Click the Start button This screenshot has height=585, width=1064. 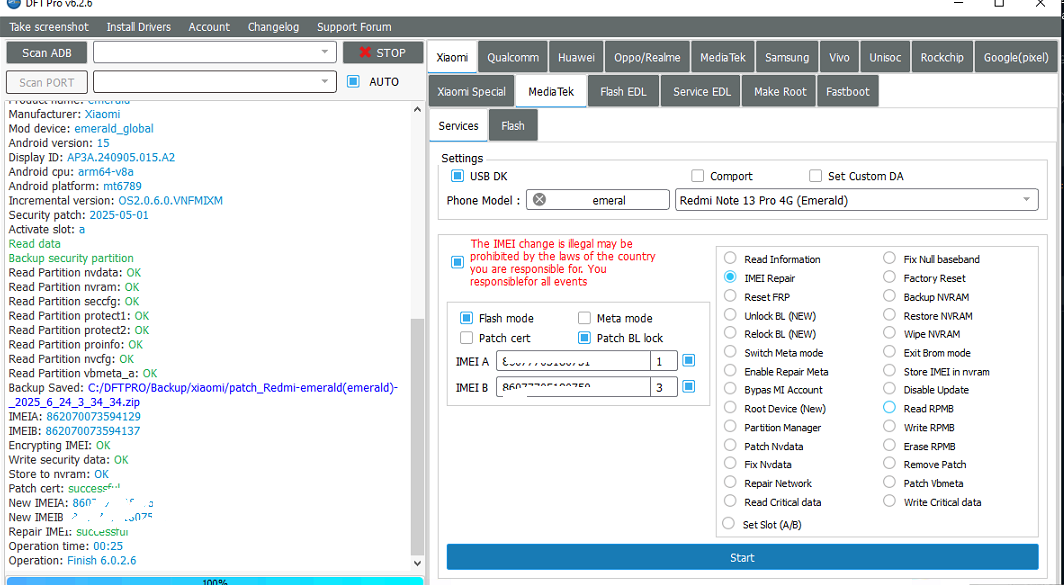(x=742, y=557)
